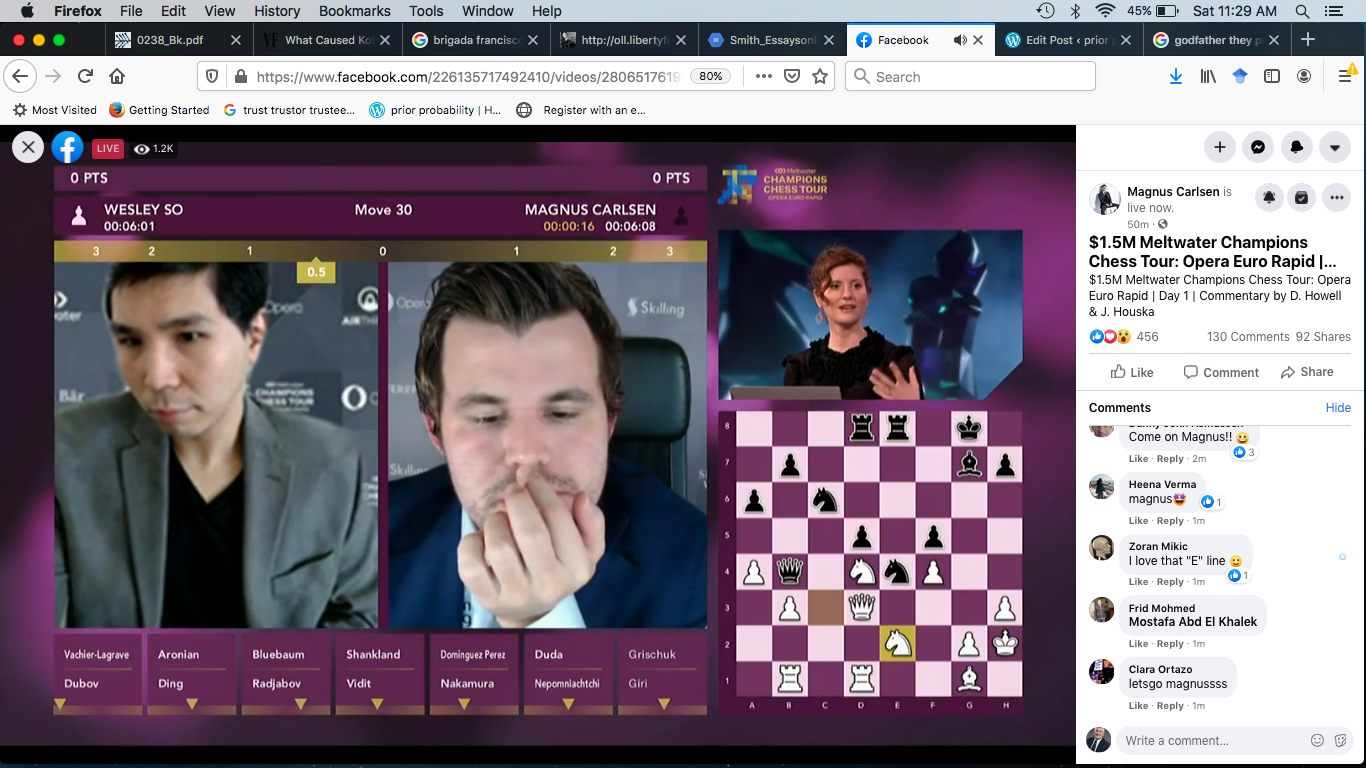
Task: Open the Facebook notifications bell
Action: point(1297,147)
